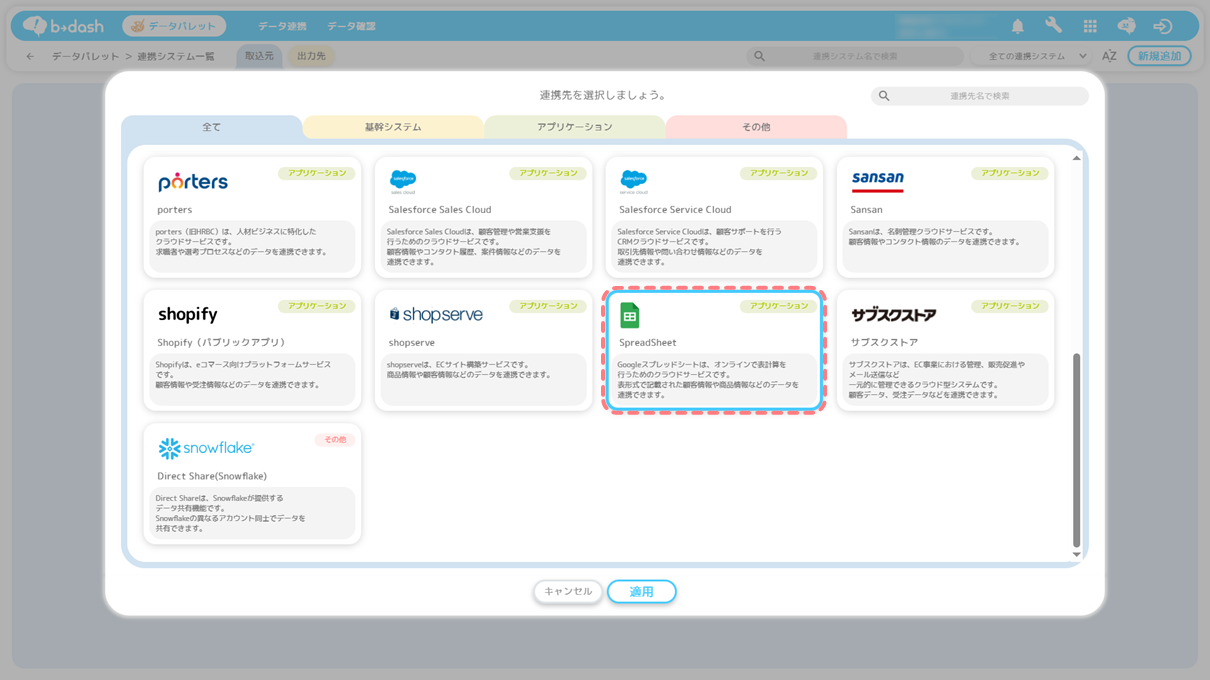Open データ連携 menu

(x=282, y=26)
